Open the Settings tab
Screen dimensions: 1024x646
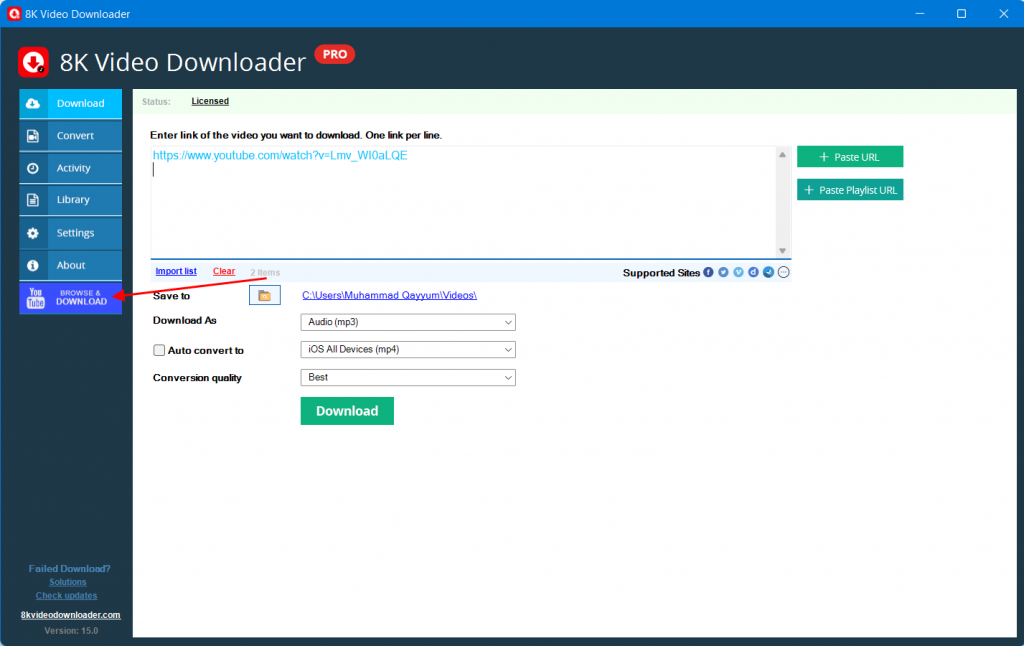[x=71, y=233]
